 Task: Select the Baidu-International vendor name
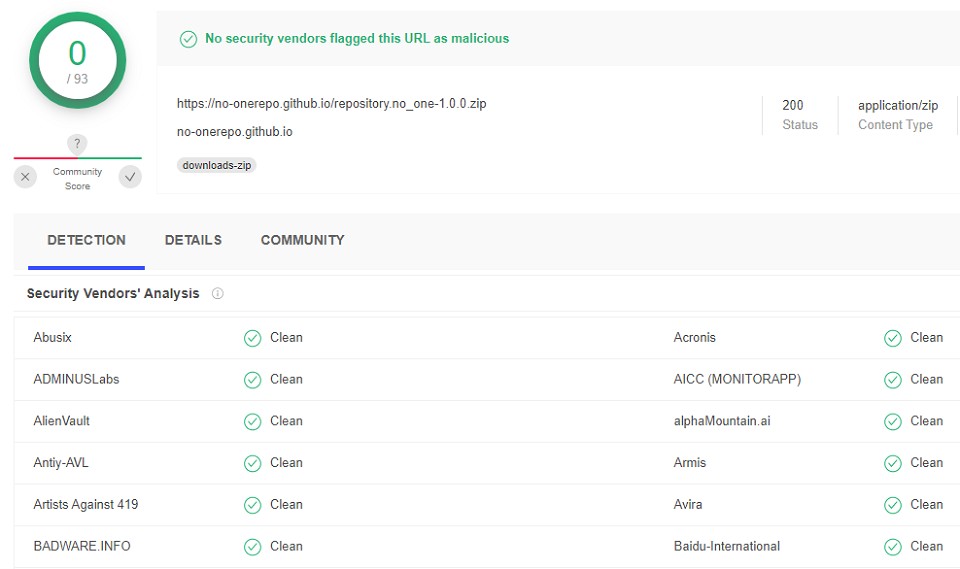point(727,546)
